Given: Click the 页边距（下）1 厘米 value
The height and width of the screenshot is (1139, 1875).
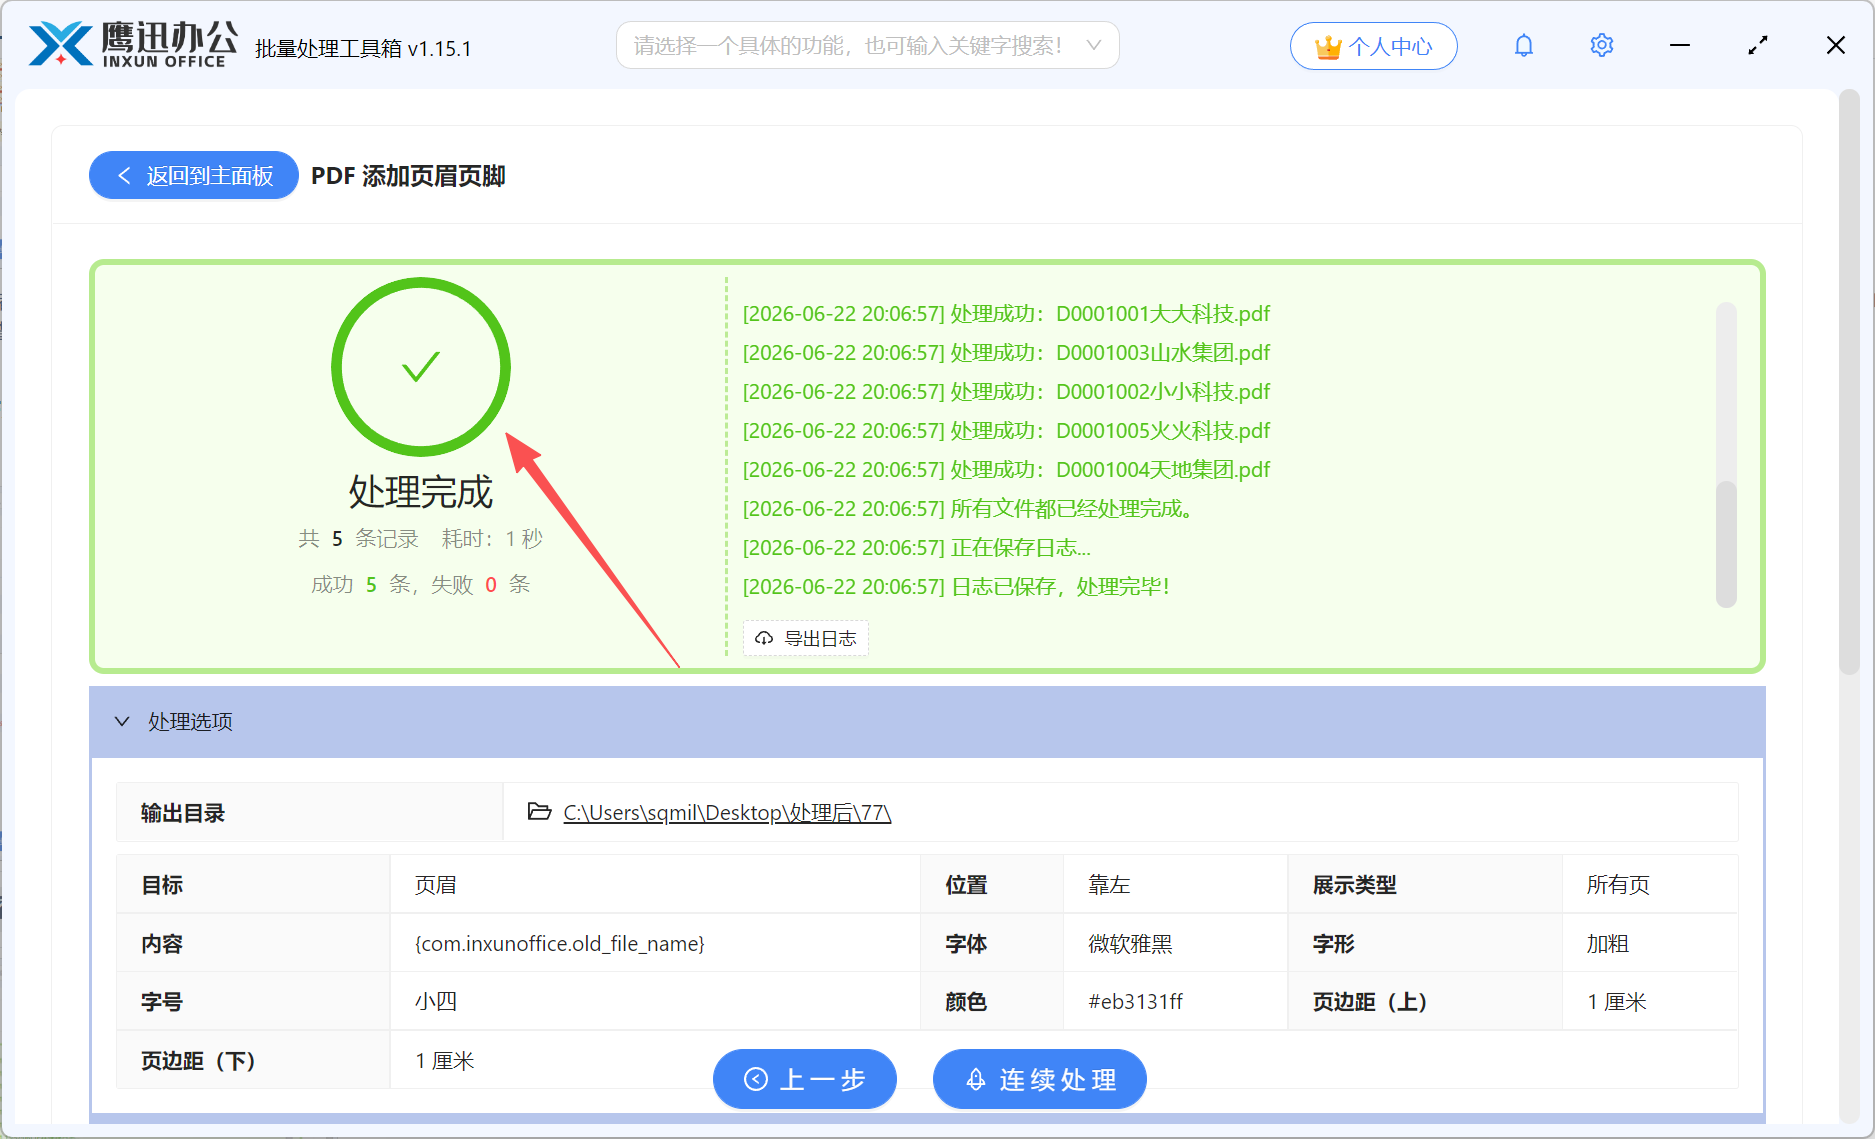Looking at the screenshot, I should click(445, 1061).
